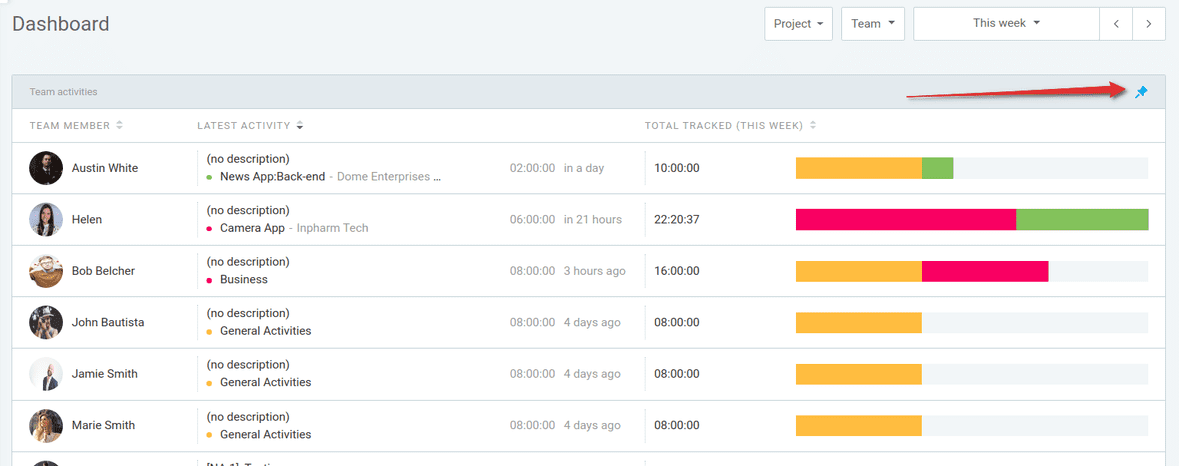The image size is (1179, 466).
Task: Click Bob Belcher's avatar
Action: (x=46, y=271)
